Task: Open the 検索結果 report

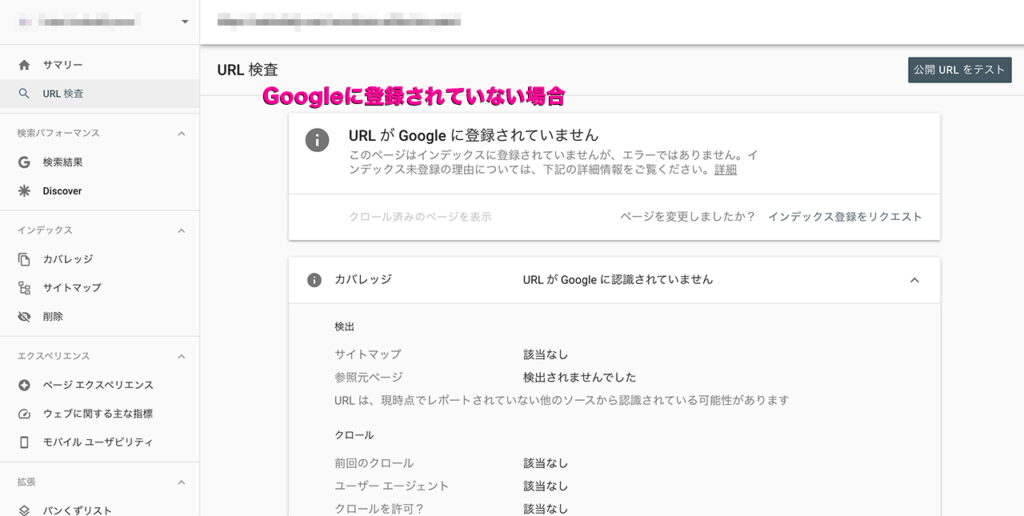Action: 100,162
